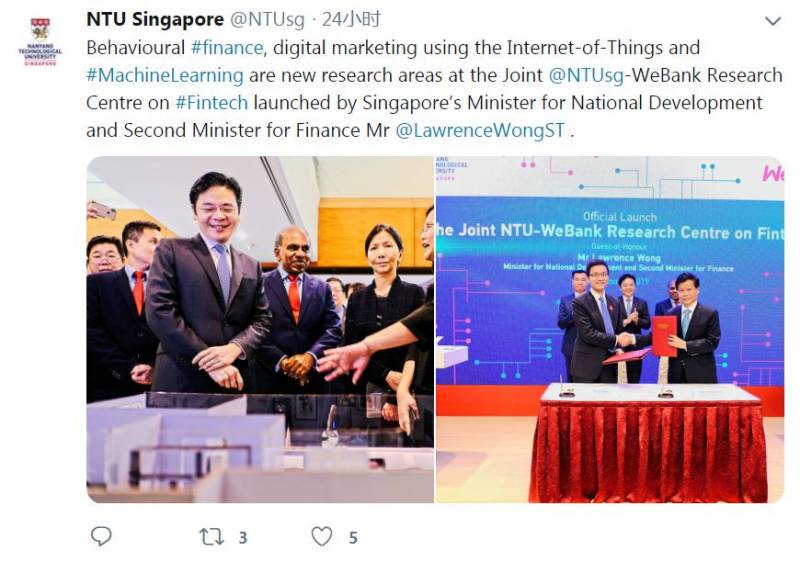View the left photo of minister at model
800x562 pixels.
click(x=260, y=329)
